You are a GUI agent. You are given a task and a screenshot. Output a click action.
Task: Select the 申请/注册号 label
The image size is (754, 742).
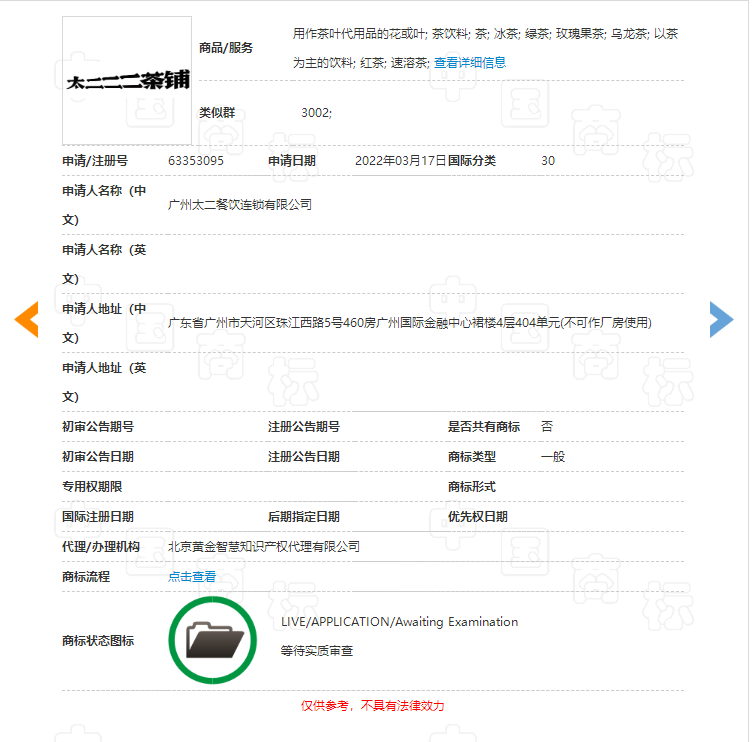point(95,161)
